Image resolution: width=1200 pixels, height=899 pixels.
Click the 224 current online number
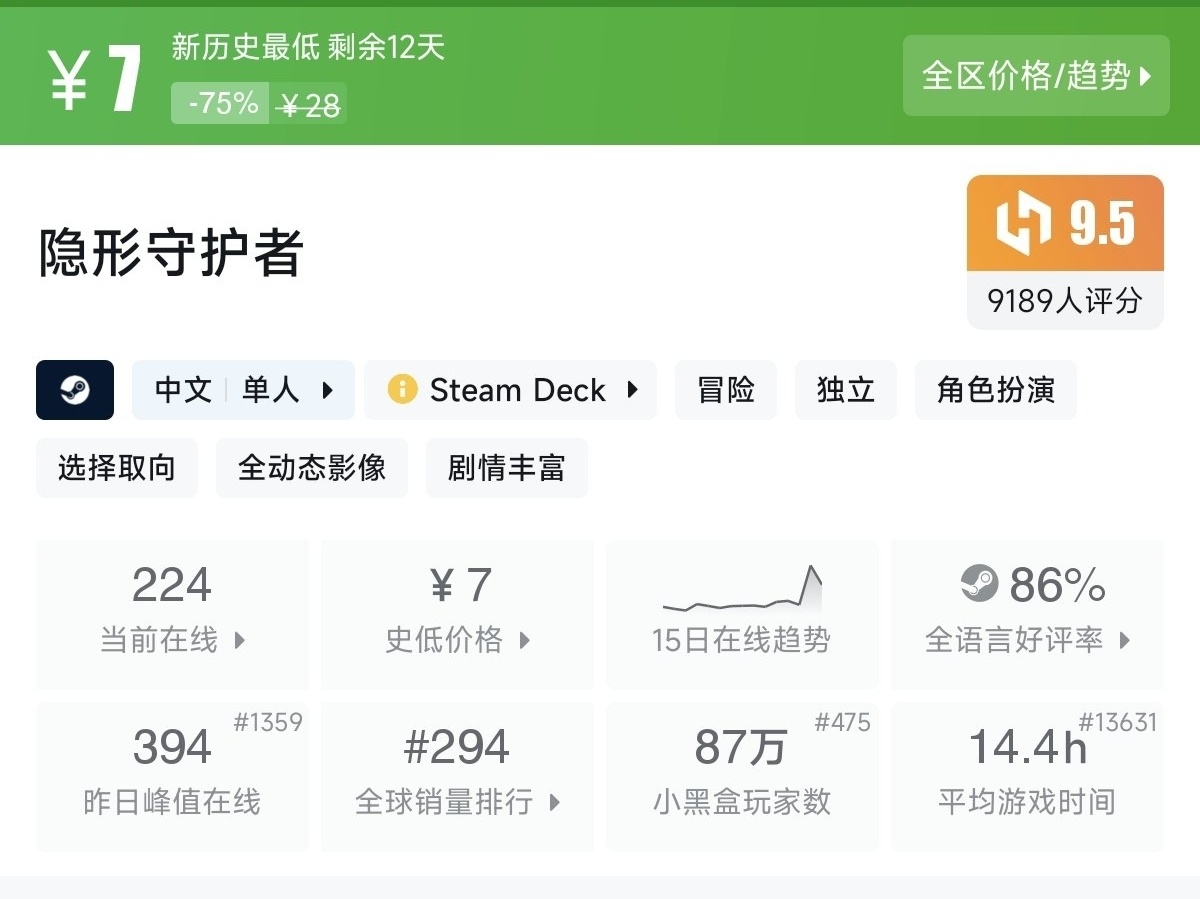click(172, 585)
